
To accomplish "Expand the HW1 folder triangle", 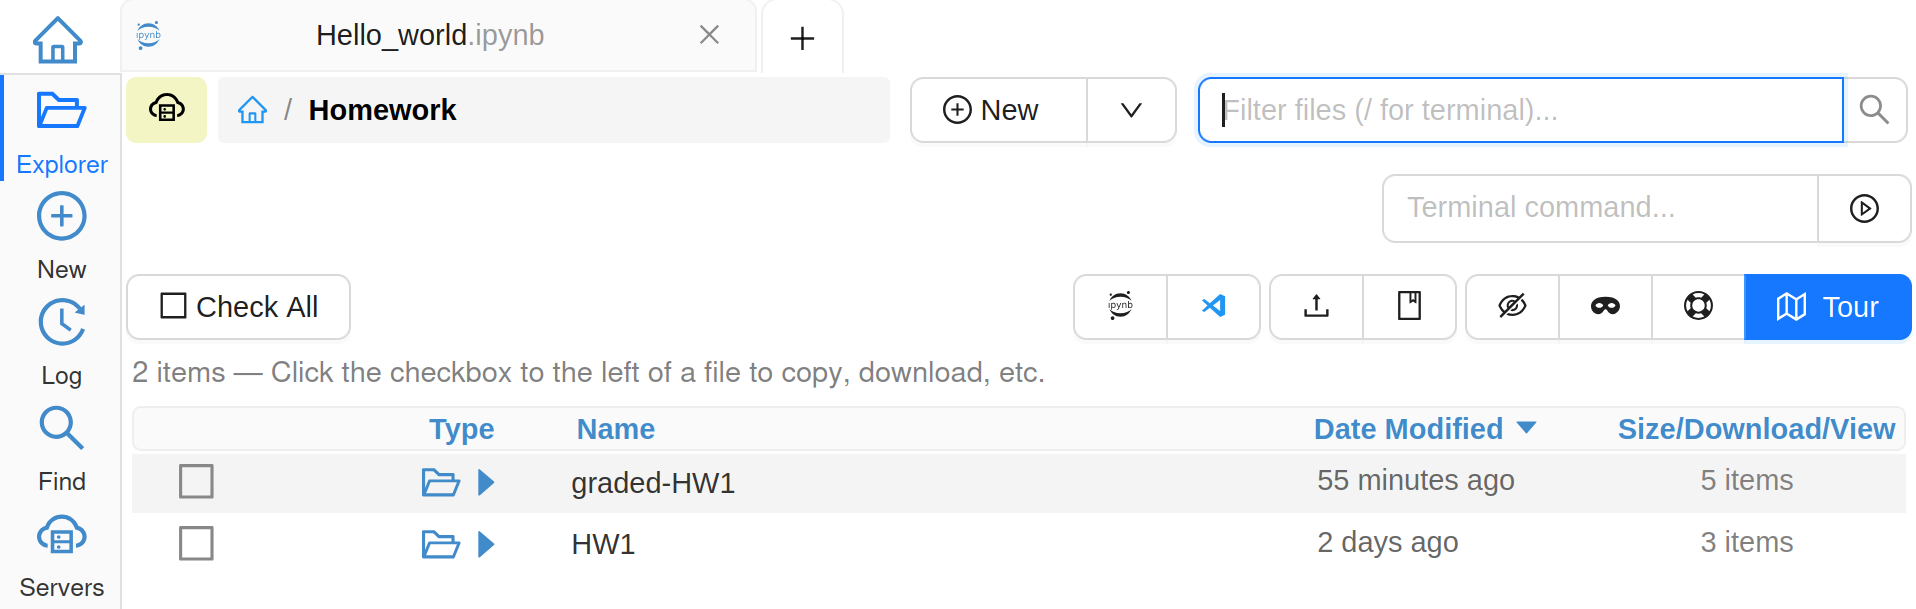I will [486, 544].
